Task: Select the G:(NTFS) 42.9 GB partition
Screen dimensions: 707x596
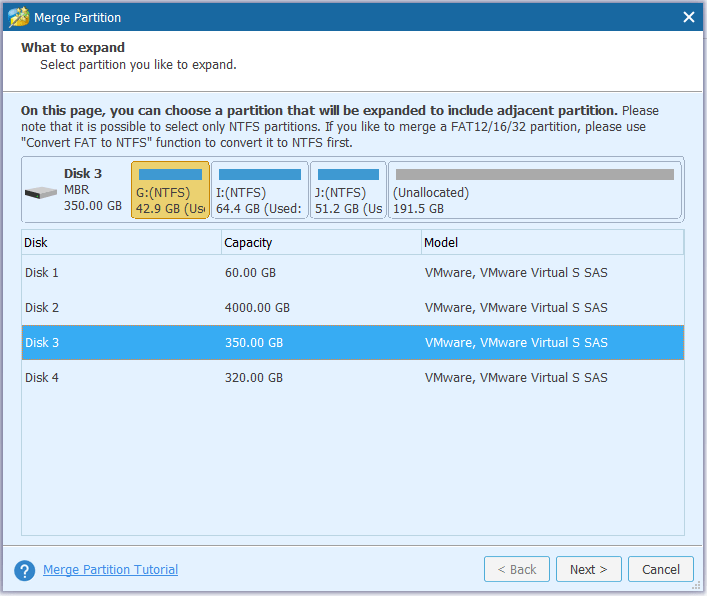Action: coord(170,190)
